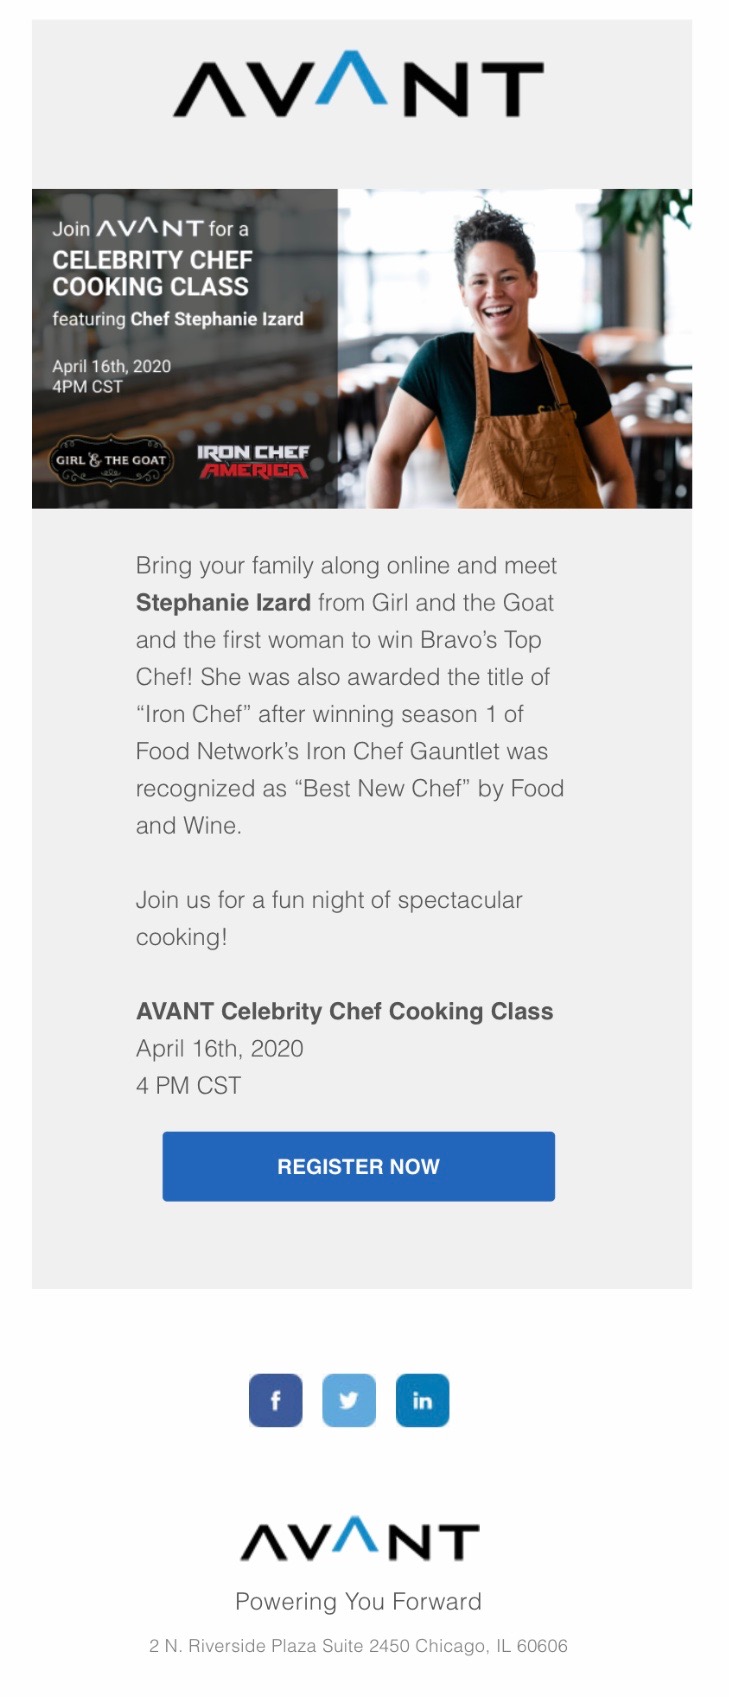The height and width of the screenshot is (1697, 729).
Task: Select the footer AVANT logo
Action: [359, 1540]
